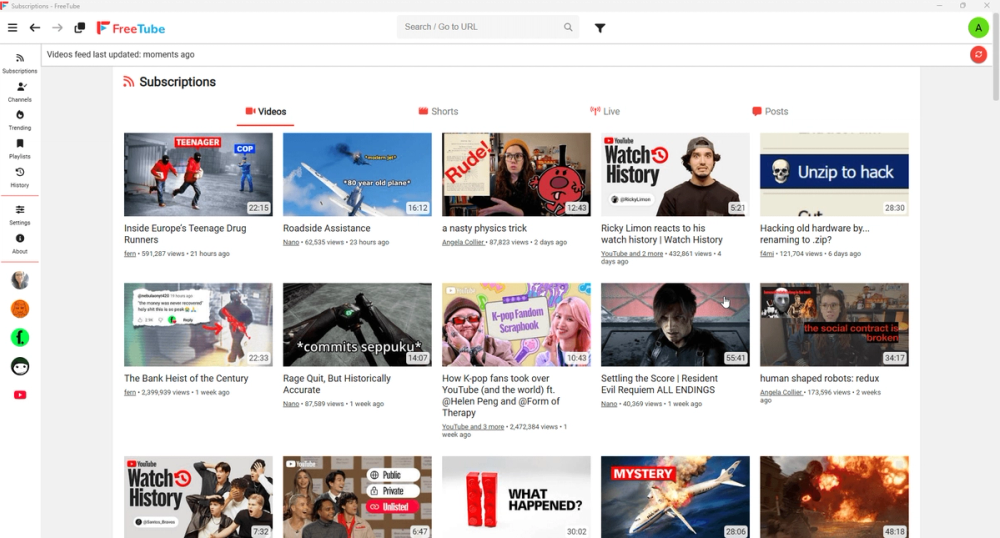This screenshot has height=538, width=1000.
Task: Open the Resident Evil Requiem thumbnail
Action: pyautogui.click(x=675, y=324)
